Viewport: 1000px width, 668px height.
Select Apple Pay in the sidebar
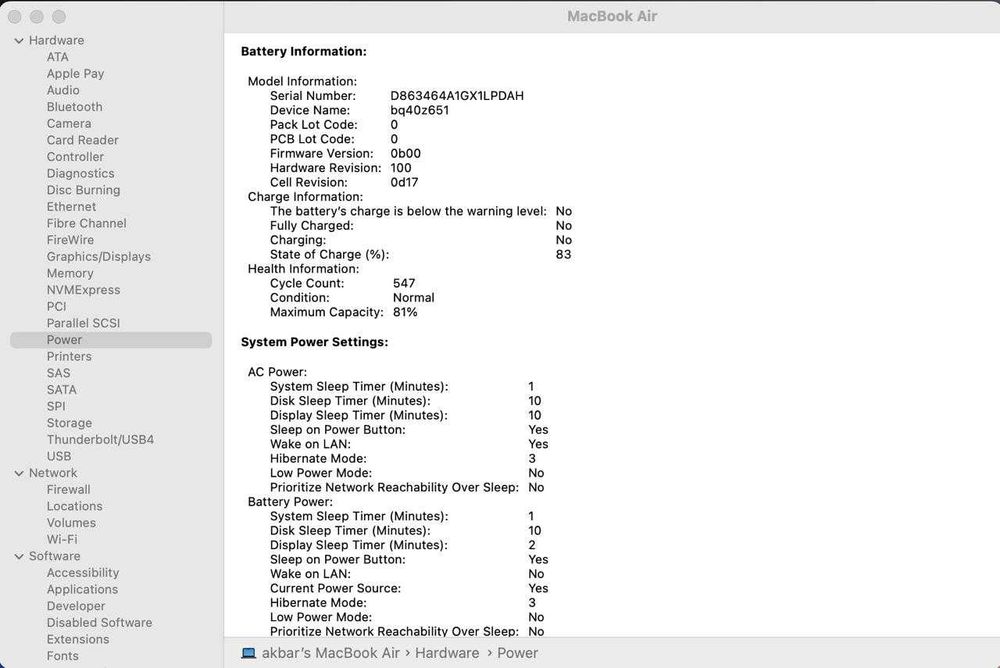[x=75, y=73]
